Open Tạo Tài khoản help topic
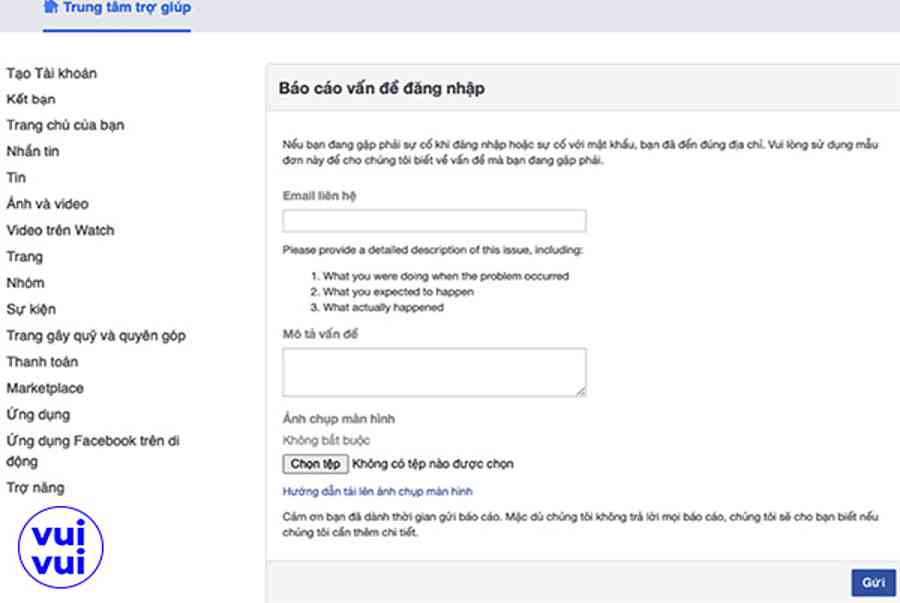 [52, 73]
